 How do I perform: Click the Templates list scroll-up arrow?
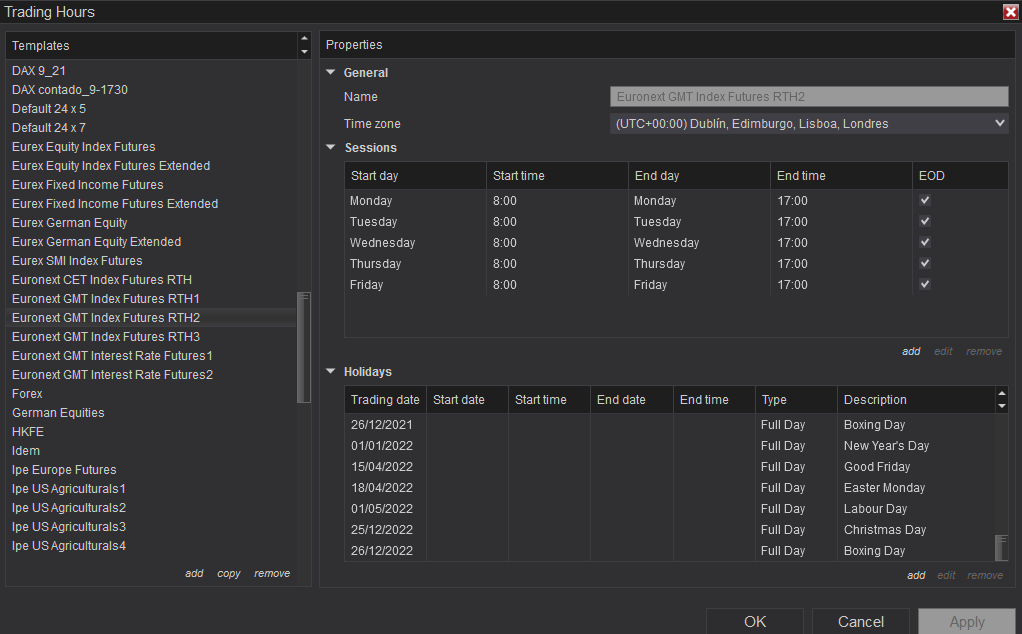(x=304, y=40)
